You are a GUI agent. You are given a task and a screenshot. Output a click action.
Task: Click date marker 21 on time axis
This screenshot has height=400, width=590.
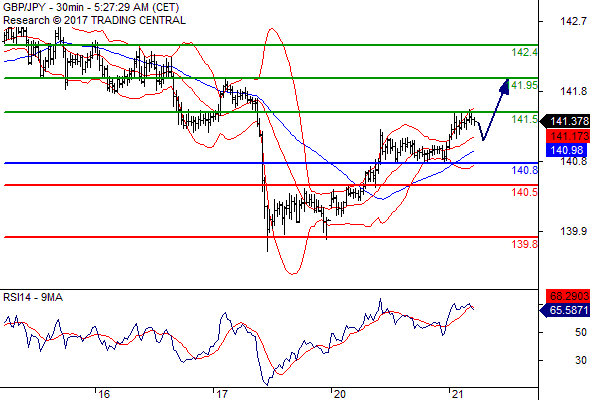(457, 394)
